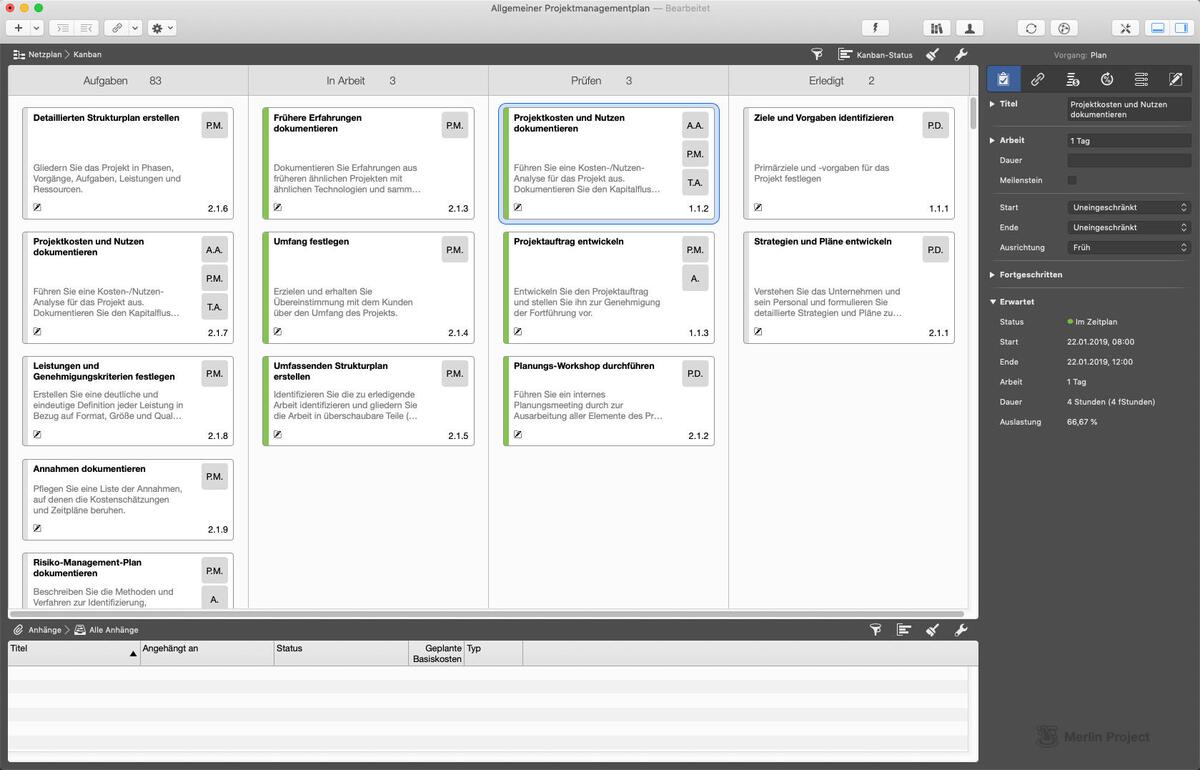Click the Kanban-Status grouping button
Image resolution: width=1200 pixels, height=770 pixels.
coord(876,55)
